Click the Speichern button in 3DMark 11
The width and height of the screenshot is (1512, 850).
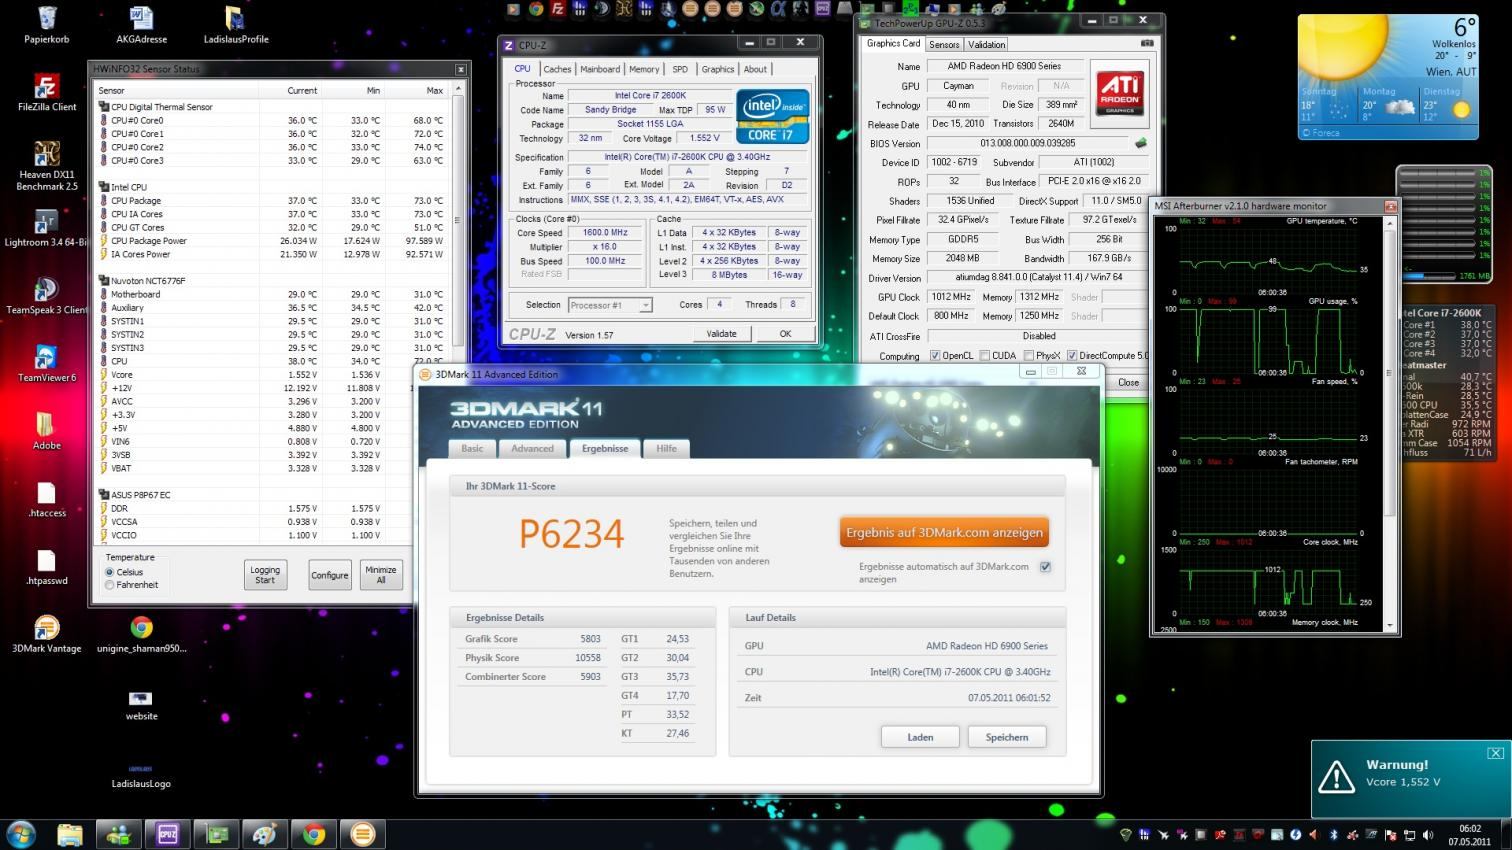pos(1007,737)
